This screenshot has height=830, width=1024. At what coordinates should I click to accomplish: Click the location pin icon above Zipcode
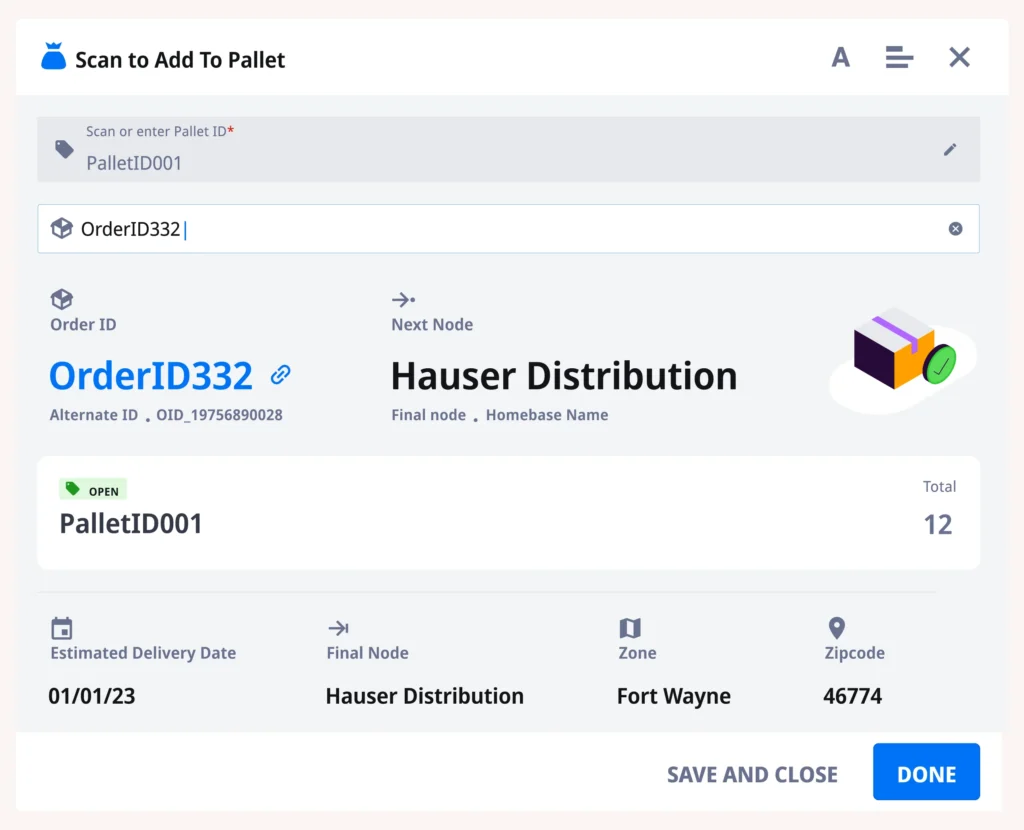coord(837,628)
